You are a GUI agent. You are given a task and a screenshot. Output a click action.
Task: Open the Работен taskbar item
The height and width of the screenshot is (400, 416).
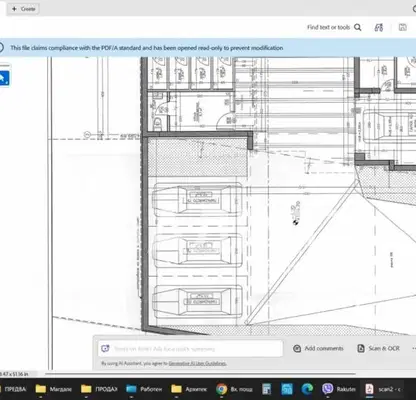144,389
